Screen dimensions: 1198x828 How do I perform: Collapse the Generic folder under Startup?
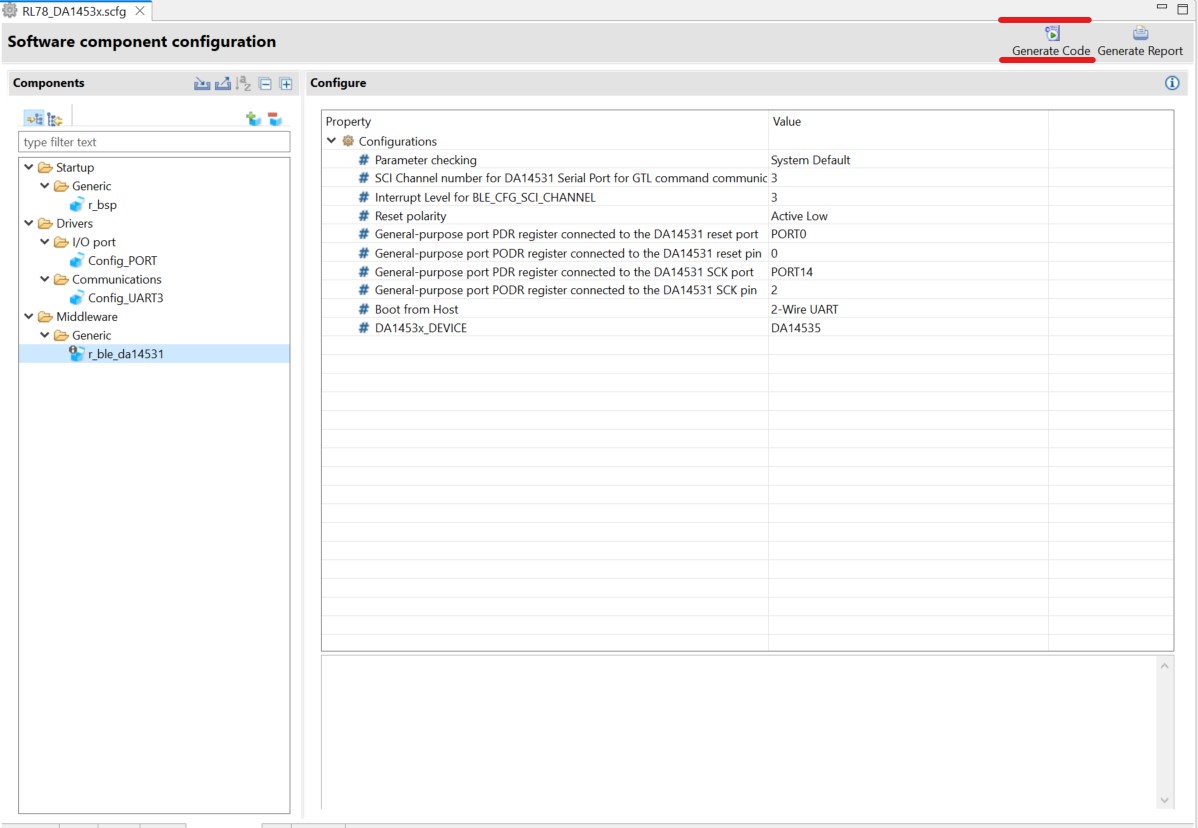45,186
